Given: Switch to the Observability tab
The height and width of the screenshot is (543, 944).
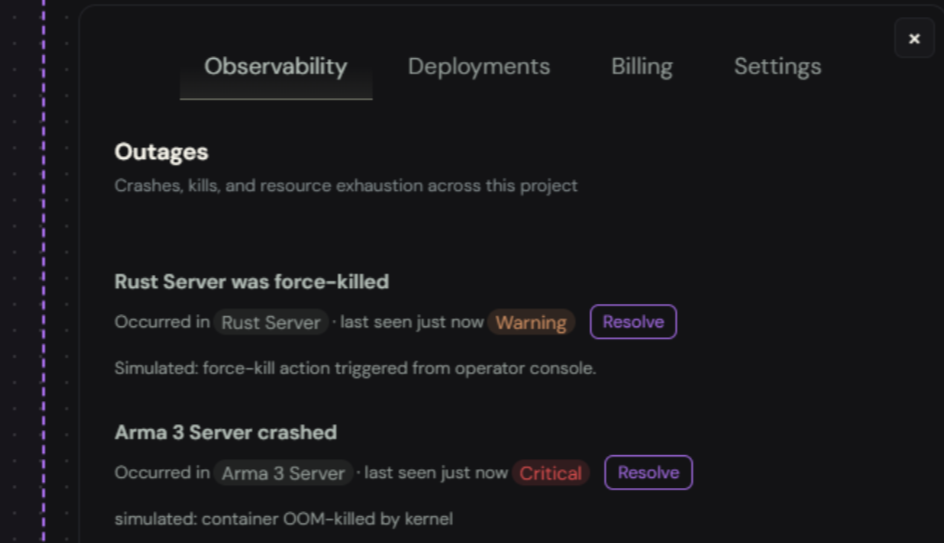Looking at the screenshot, I should (x=275, y=67).
